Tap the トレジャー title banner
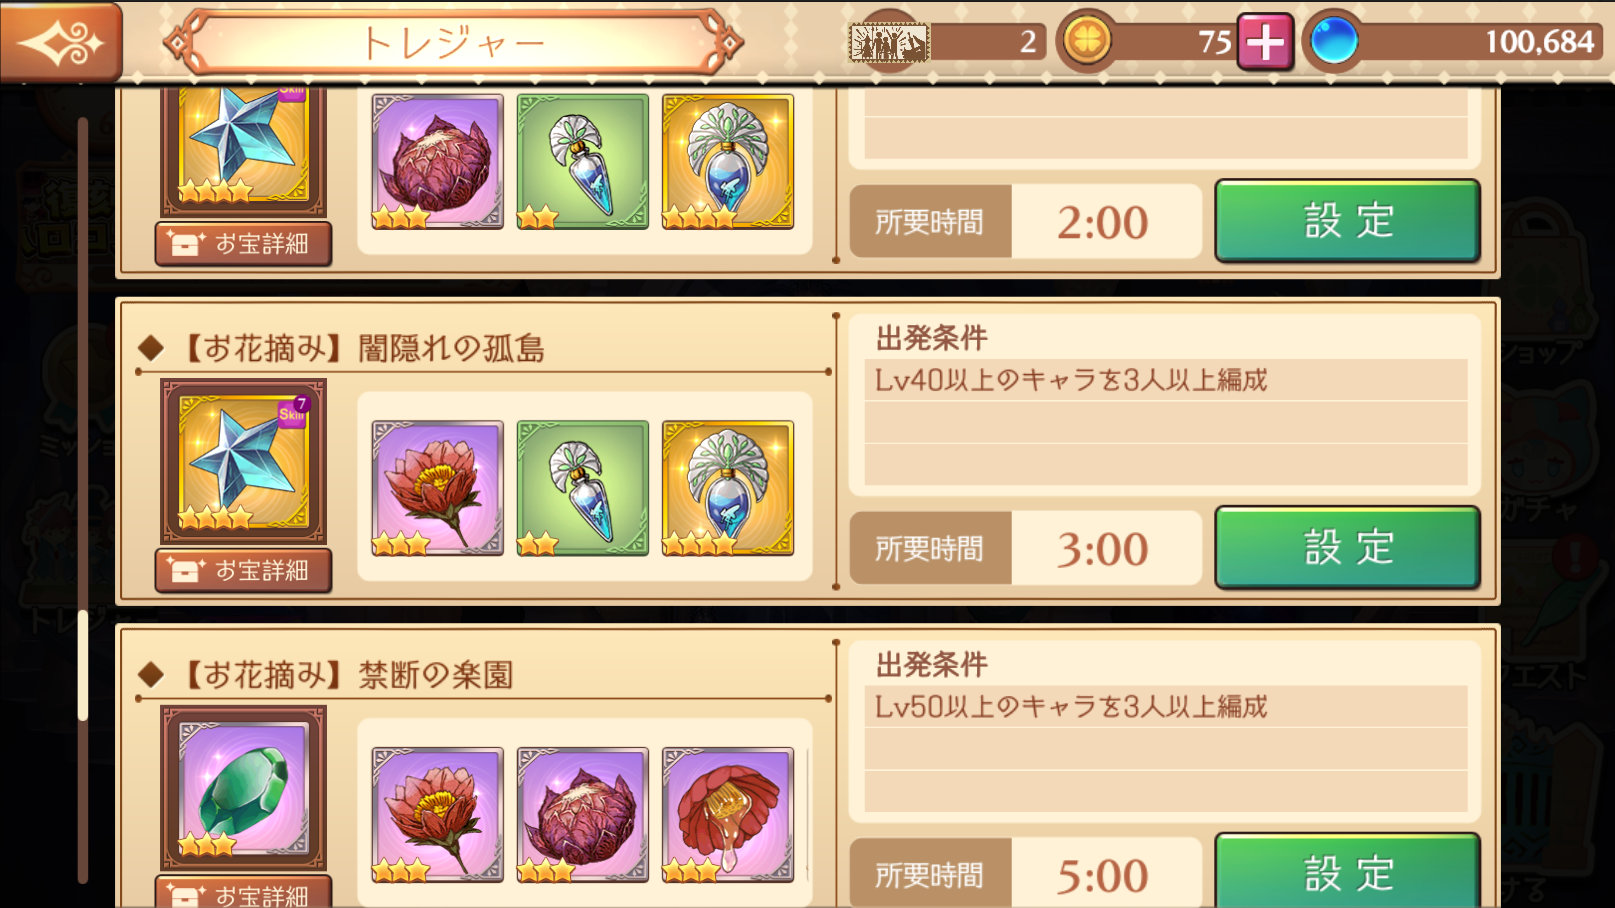 coord(453,43)
